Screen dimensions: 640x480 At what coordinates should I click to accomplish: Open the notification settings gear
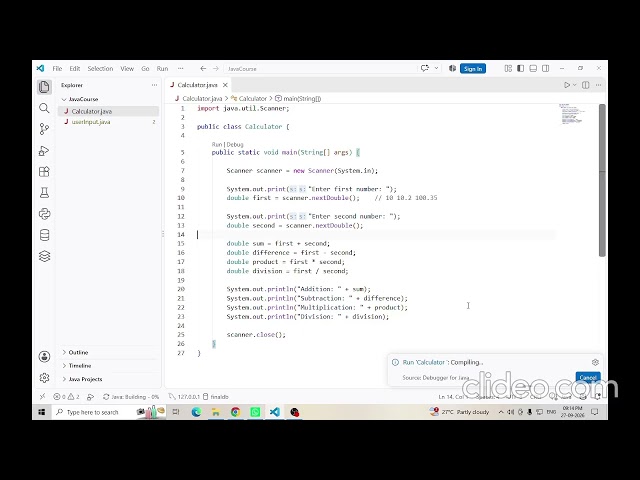[595, 362]
